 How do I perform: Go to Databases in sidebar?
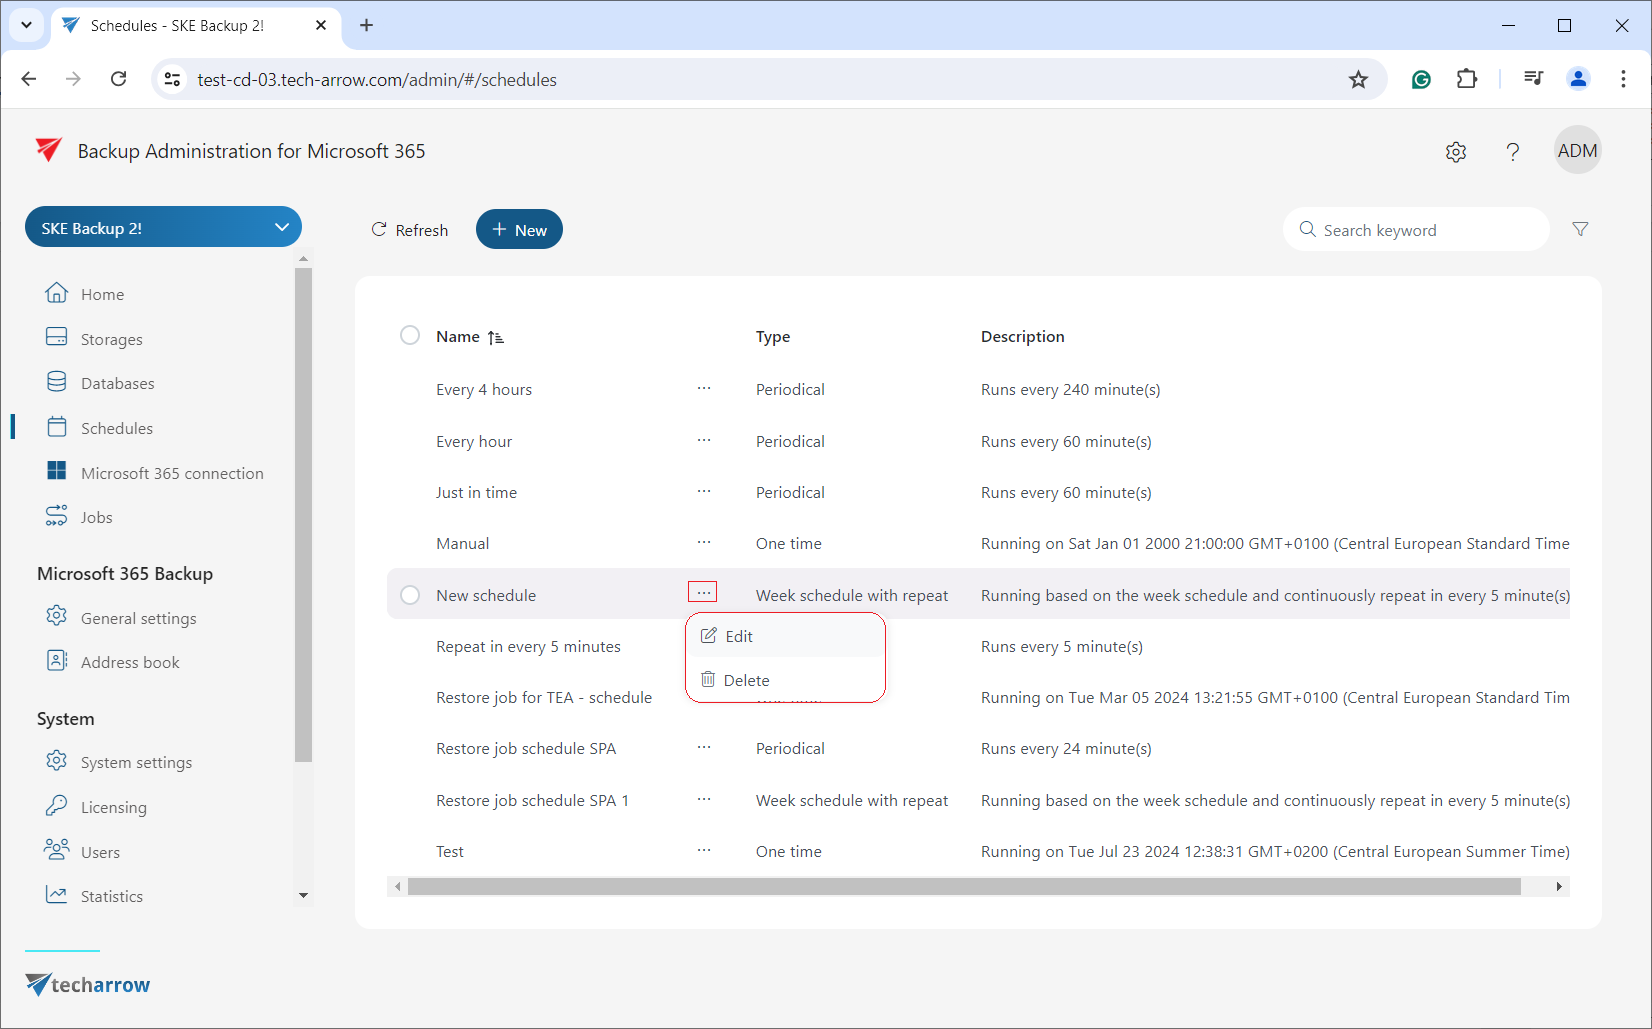click(x=117, y=383)
